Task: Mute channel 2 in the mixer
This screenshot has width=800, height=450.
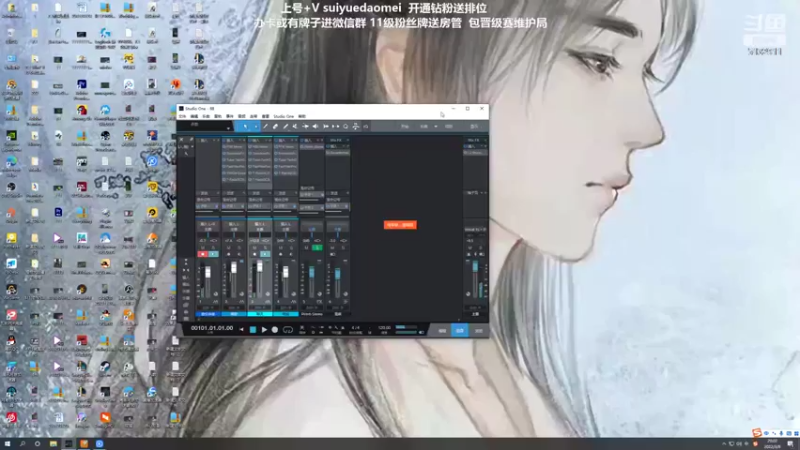Action: point(229,247)
